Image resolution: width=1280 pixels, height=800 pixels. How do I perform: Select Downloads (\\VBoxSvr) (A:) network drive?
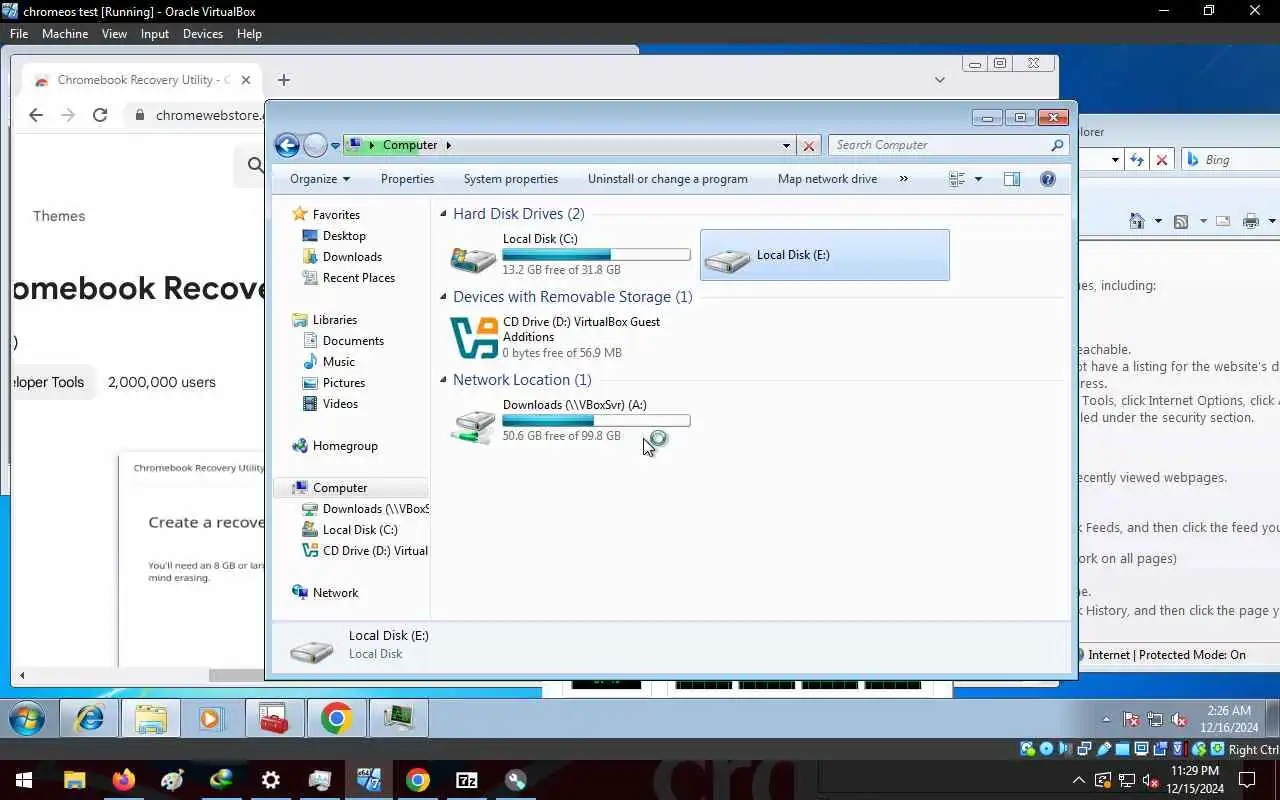[x=570, y=420]
